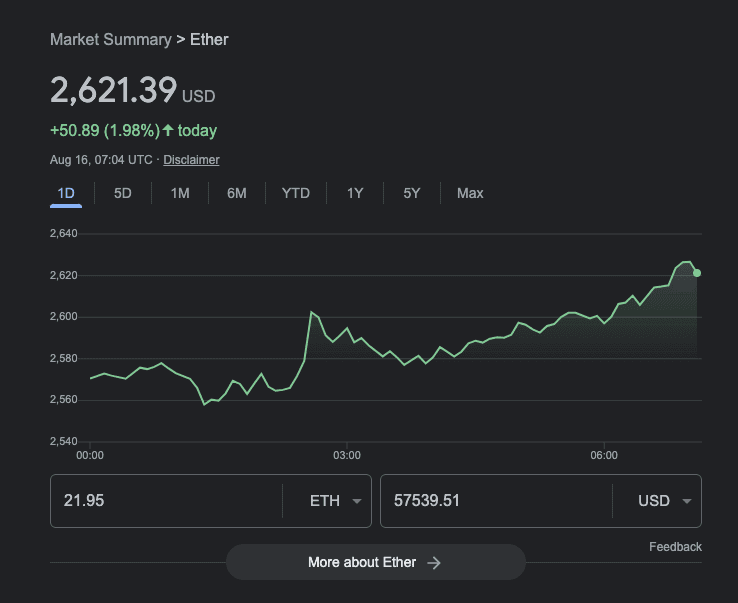
Task: View the 5Y chart range
Action: coord(412,193)
